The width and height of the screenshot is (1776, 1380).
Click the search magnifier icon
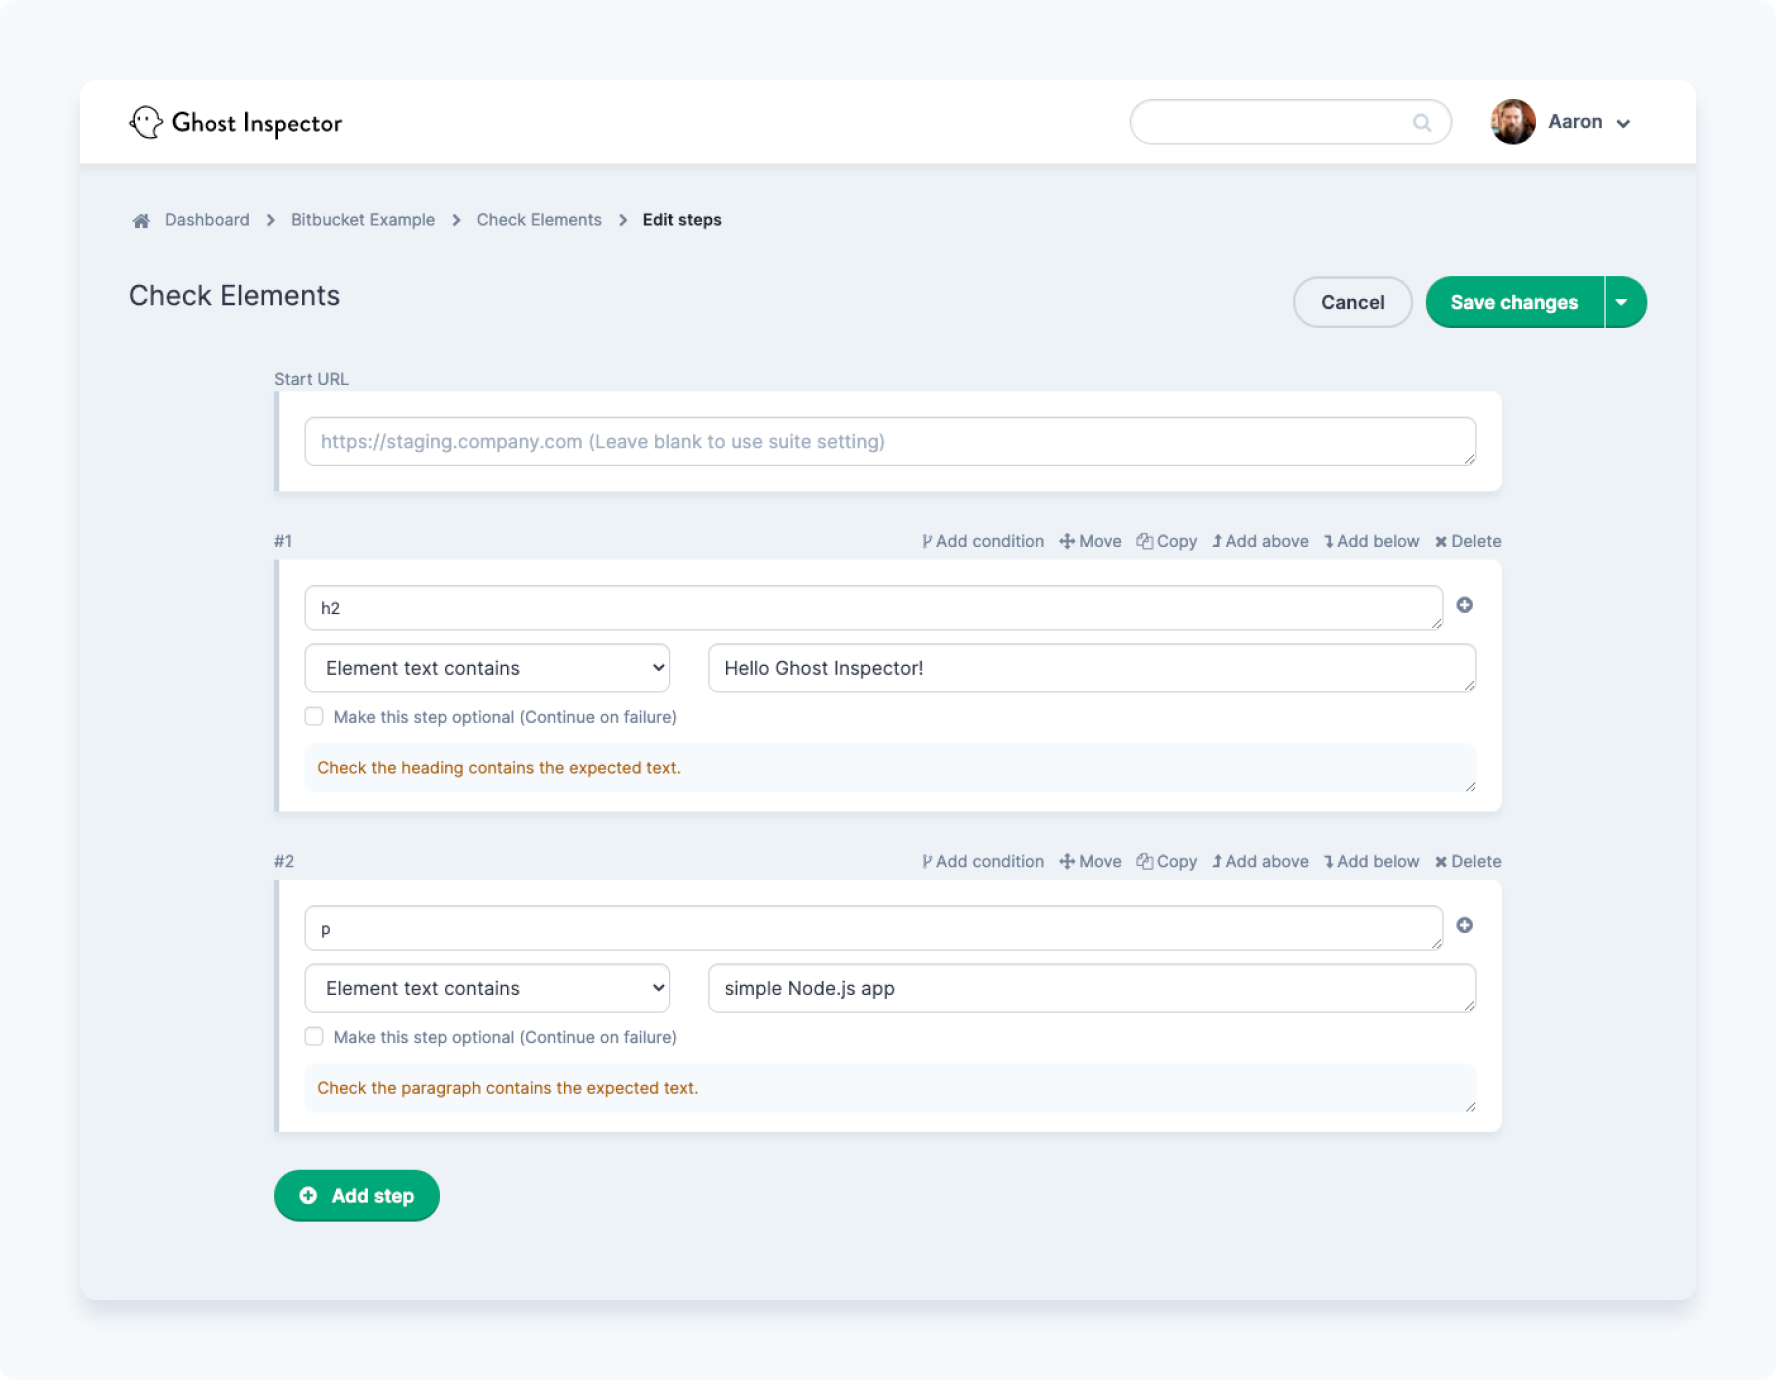tap(1421, 121)
